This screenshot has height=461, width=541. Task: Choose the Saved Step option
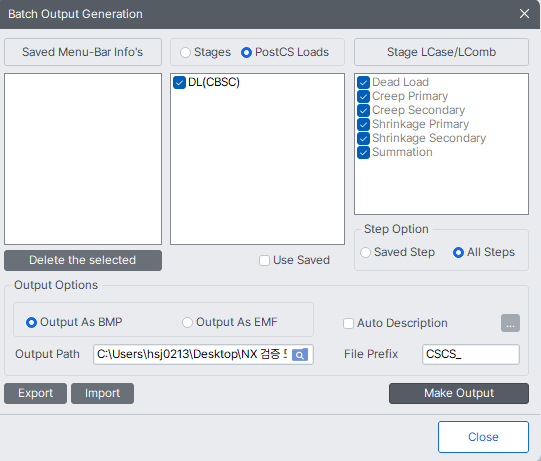(365, 253)
